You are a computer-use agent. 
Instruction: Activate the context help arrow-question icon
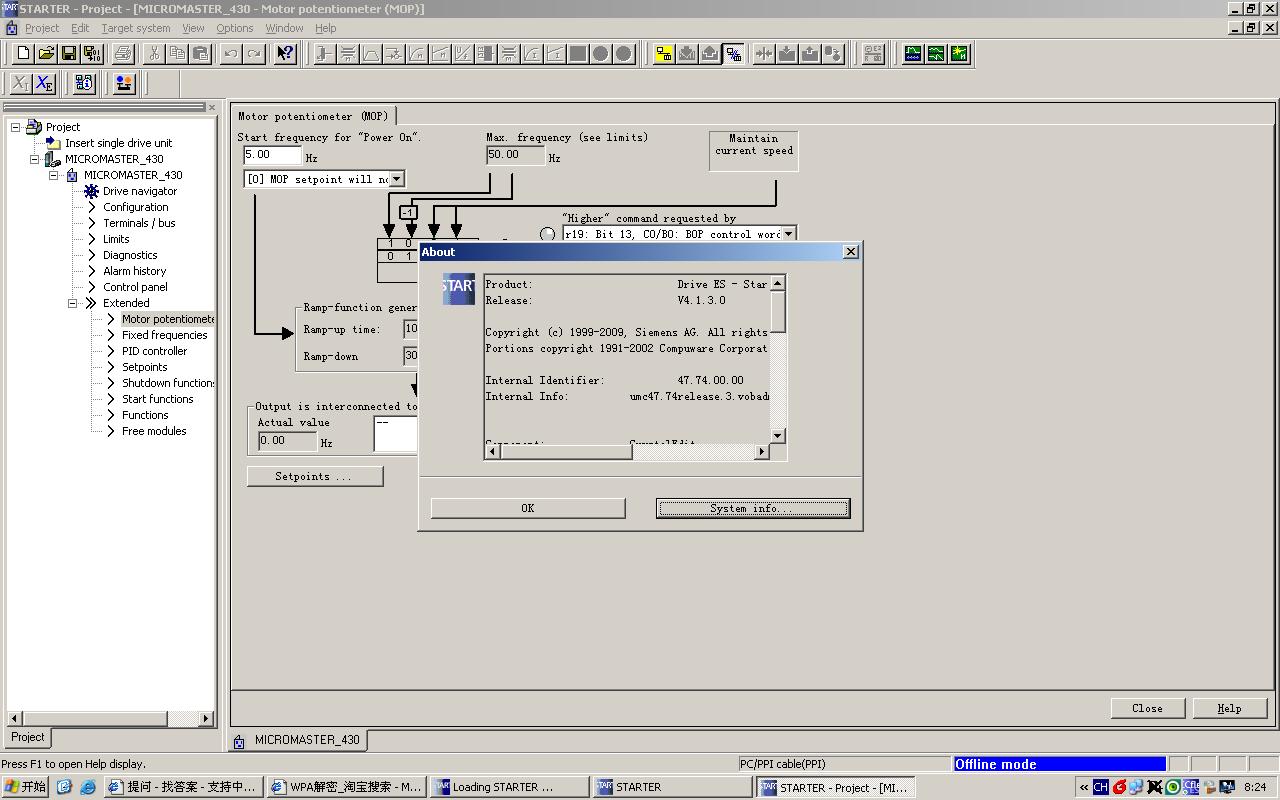tap(285, 54)
